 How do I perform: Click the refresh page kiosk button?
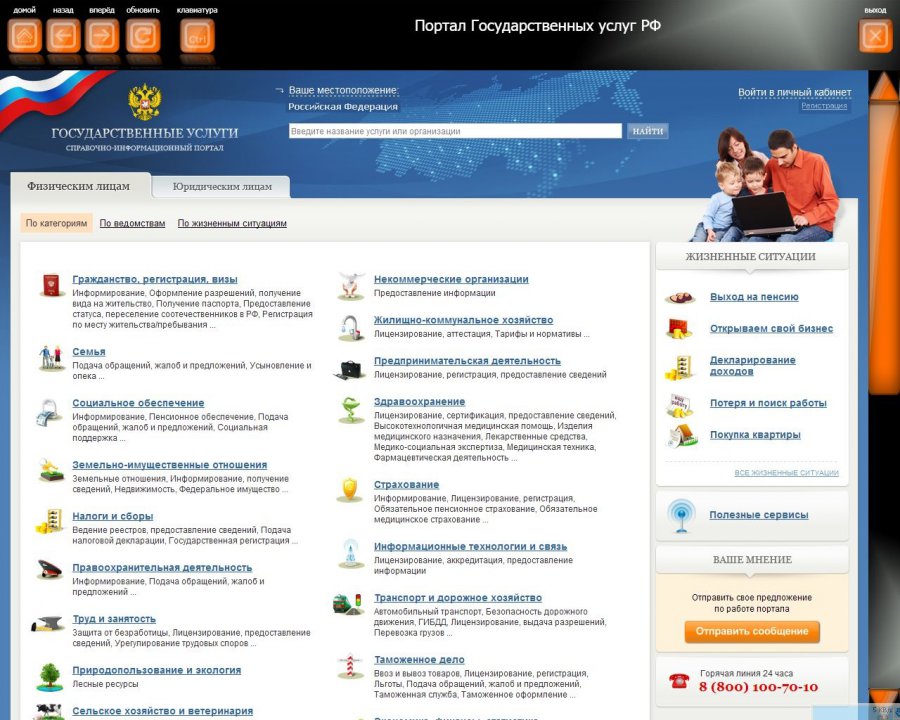pyautogui.click(x=143, y=37)
